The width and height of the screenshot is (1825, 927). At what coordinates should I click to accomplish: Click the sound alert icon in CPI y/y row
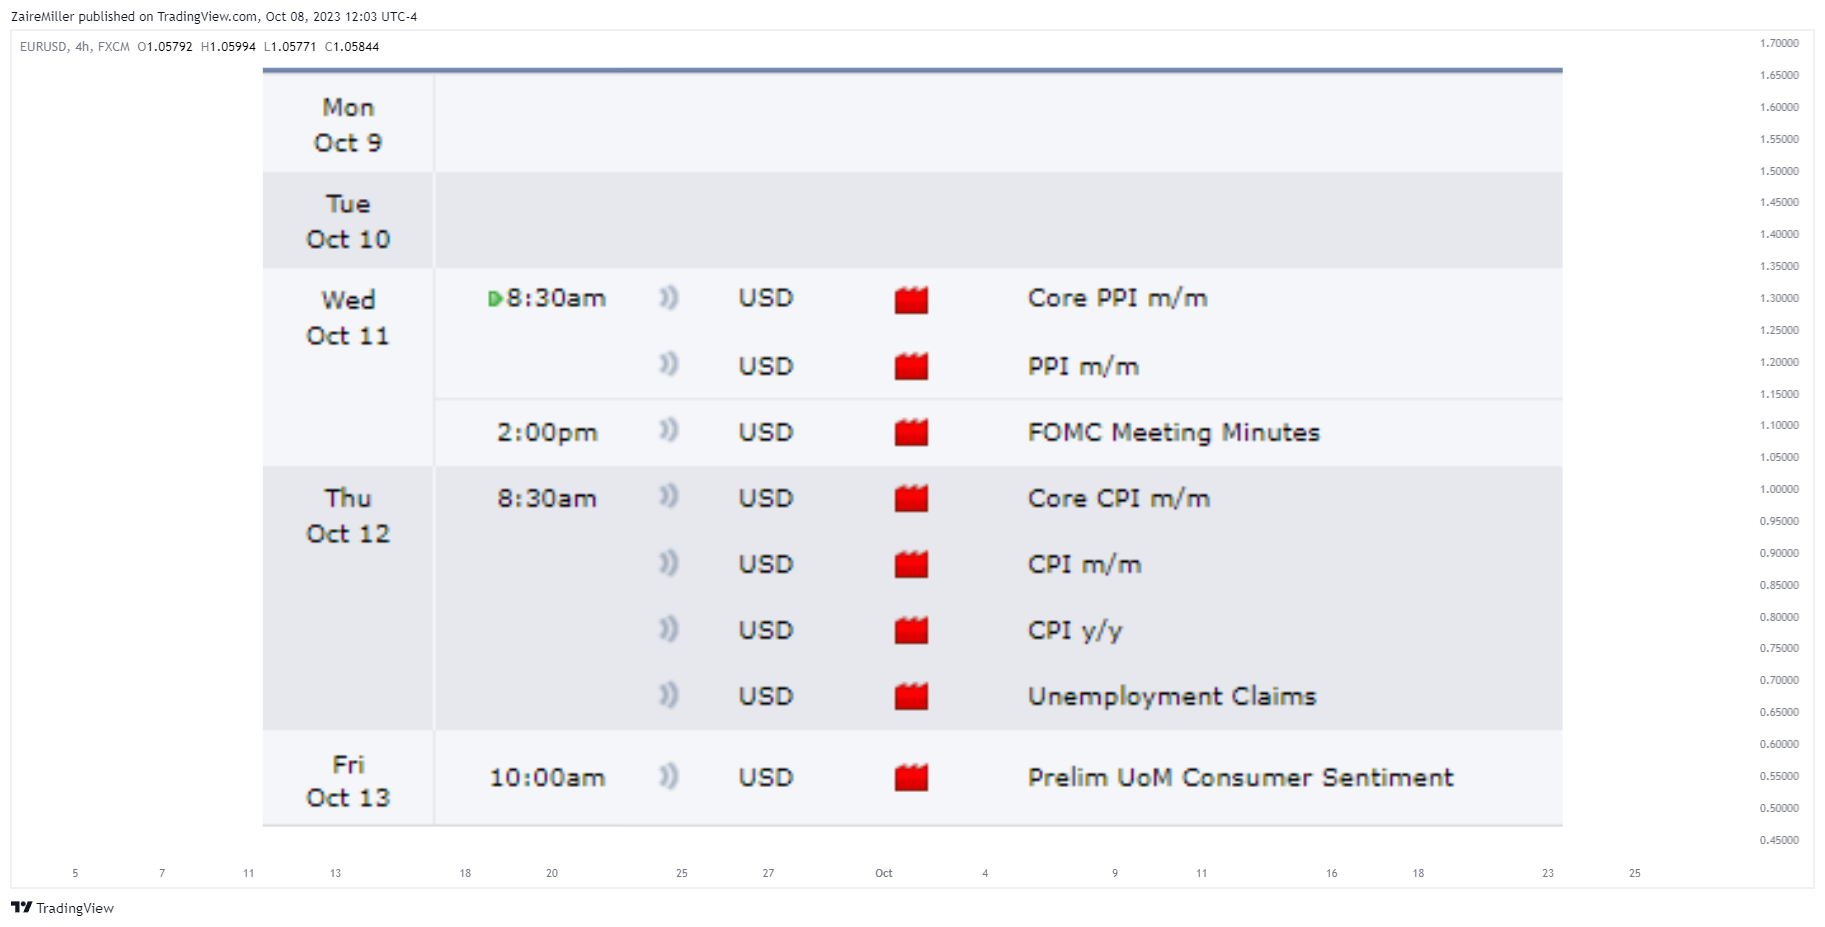(x=669, y=629)
